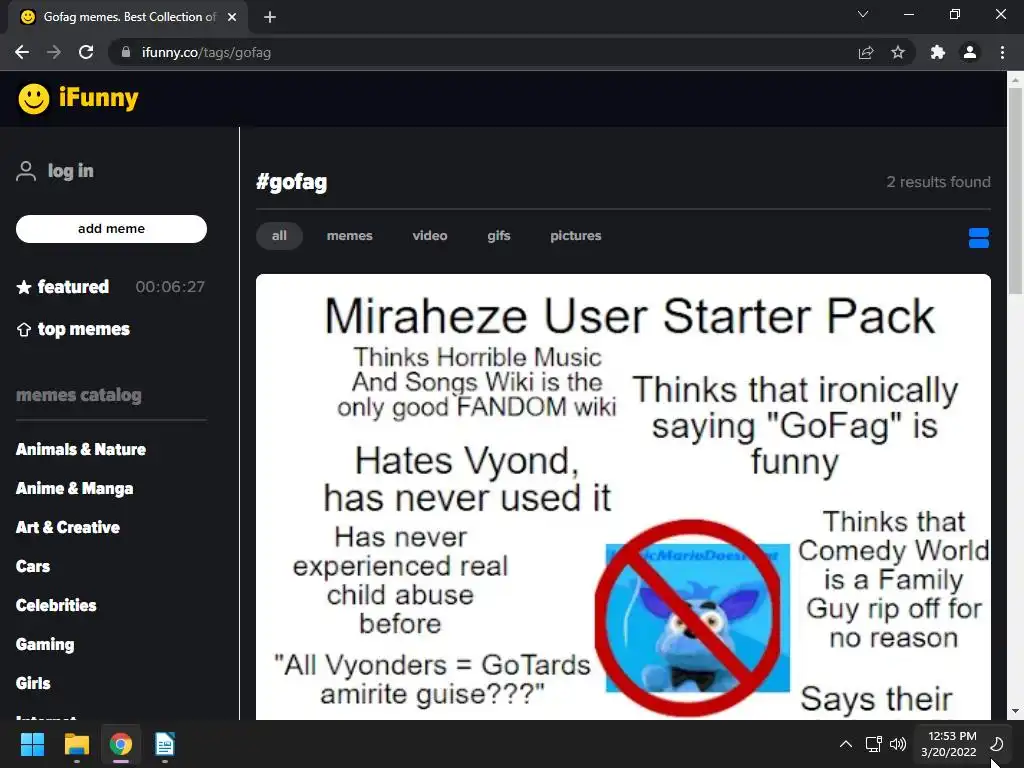Show hidden system tray icons
1024x768 pixels.
(x=846, y=744)
